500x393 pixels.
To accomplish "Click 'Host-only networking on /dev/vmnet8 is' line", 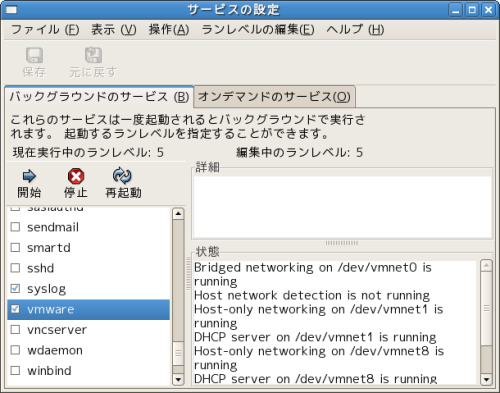I will 319,351.
